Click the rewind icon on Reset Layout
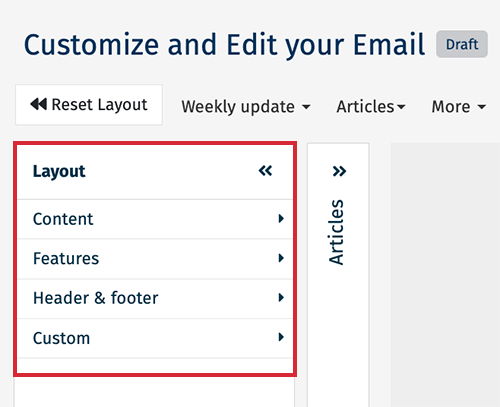 coord(38,104)
